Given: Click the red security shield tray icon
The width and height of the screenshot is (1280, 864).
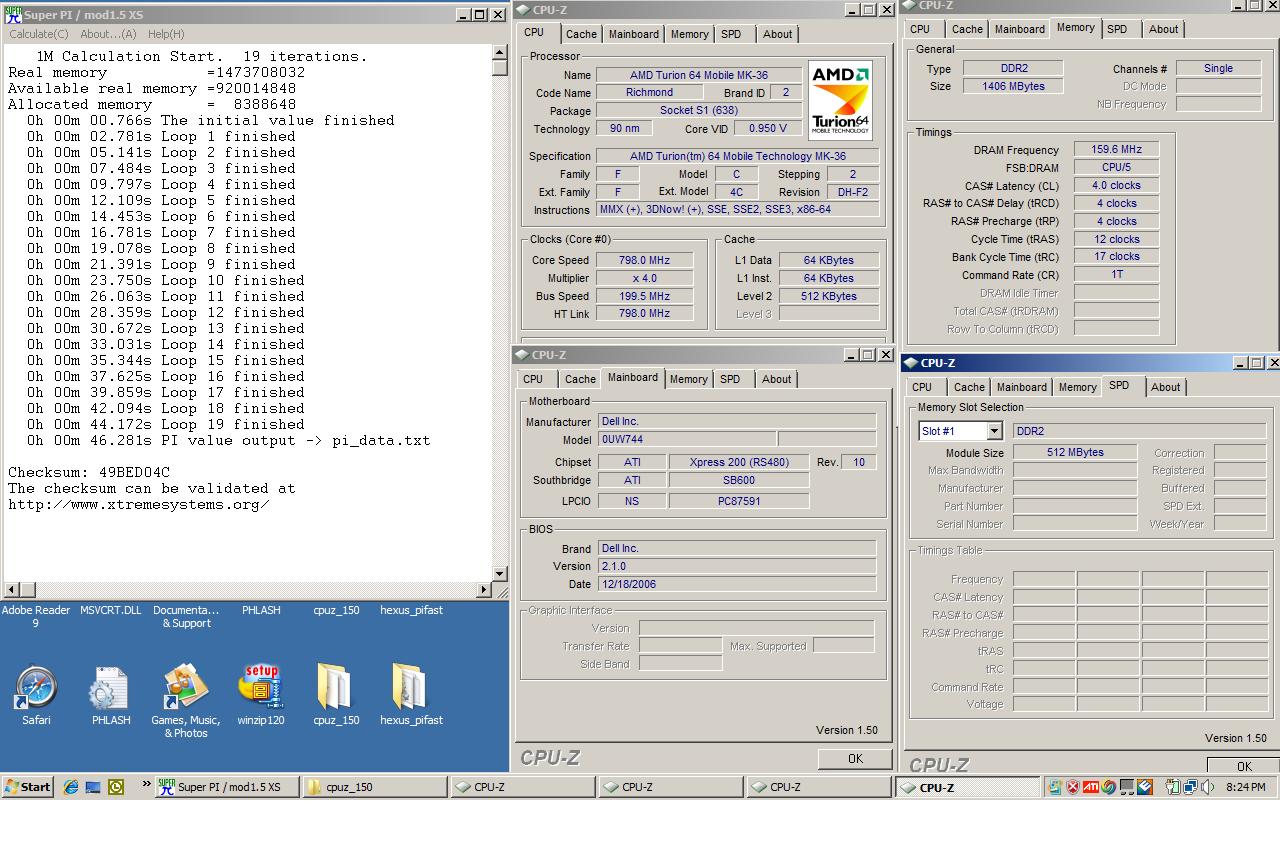Looking at the screenshot, I should pos(1073,787).
